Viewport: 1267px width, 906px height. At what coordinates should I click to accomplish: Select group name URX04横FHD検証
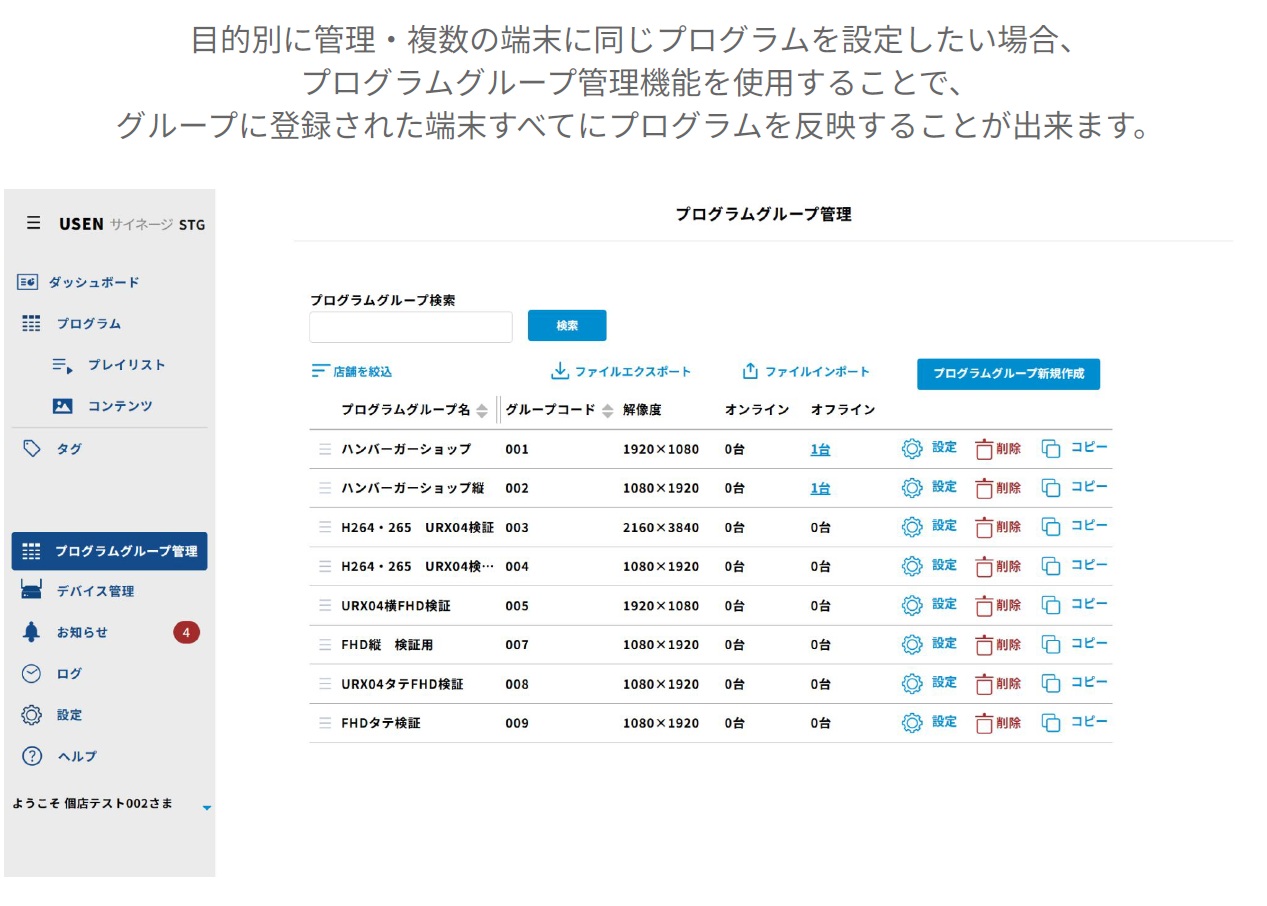click(x=396, y=606)
